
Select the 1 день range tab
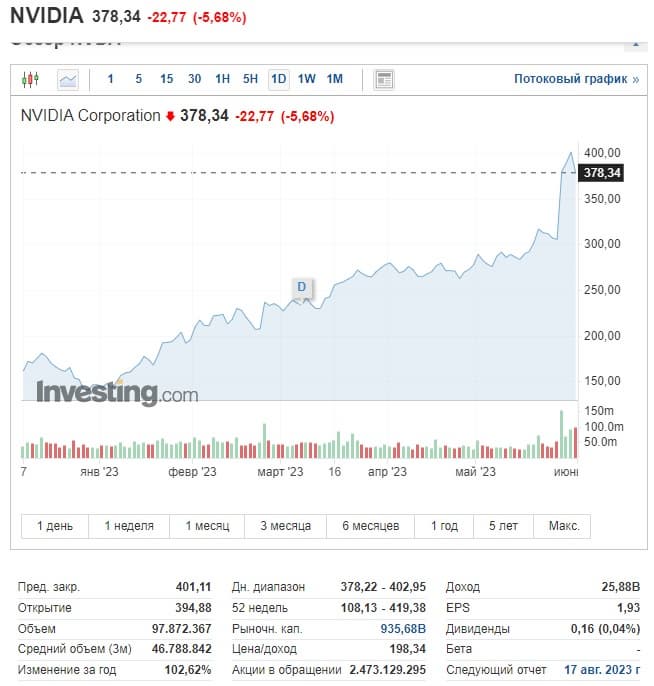tap(55, 526)
